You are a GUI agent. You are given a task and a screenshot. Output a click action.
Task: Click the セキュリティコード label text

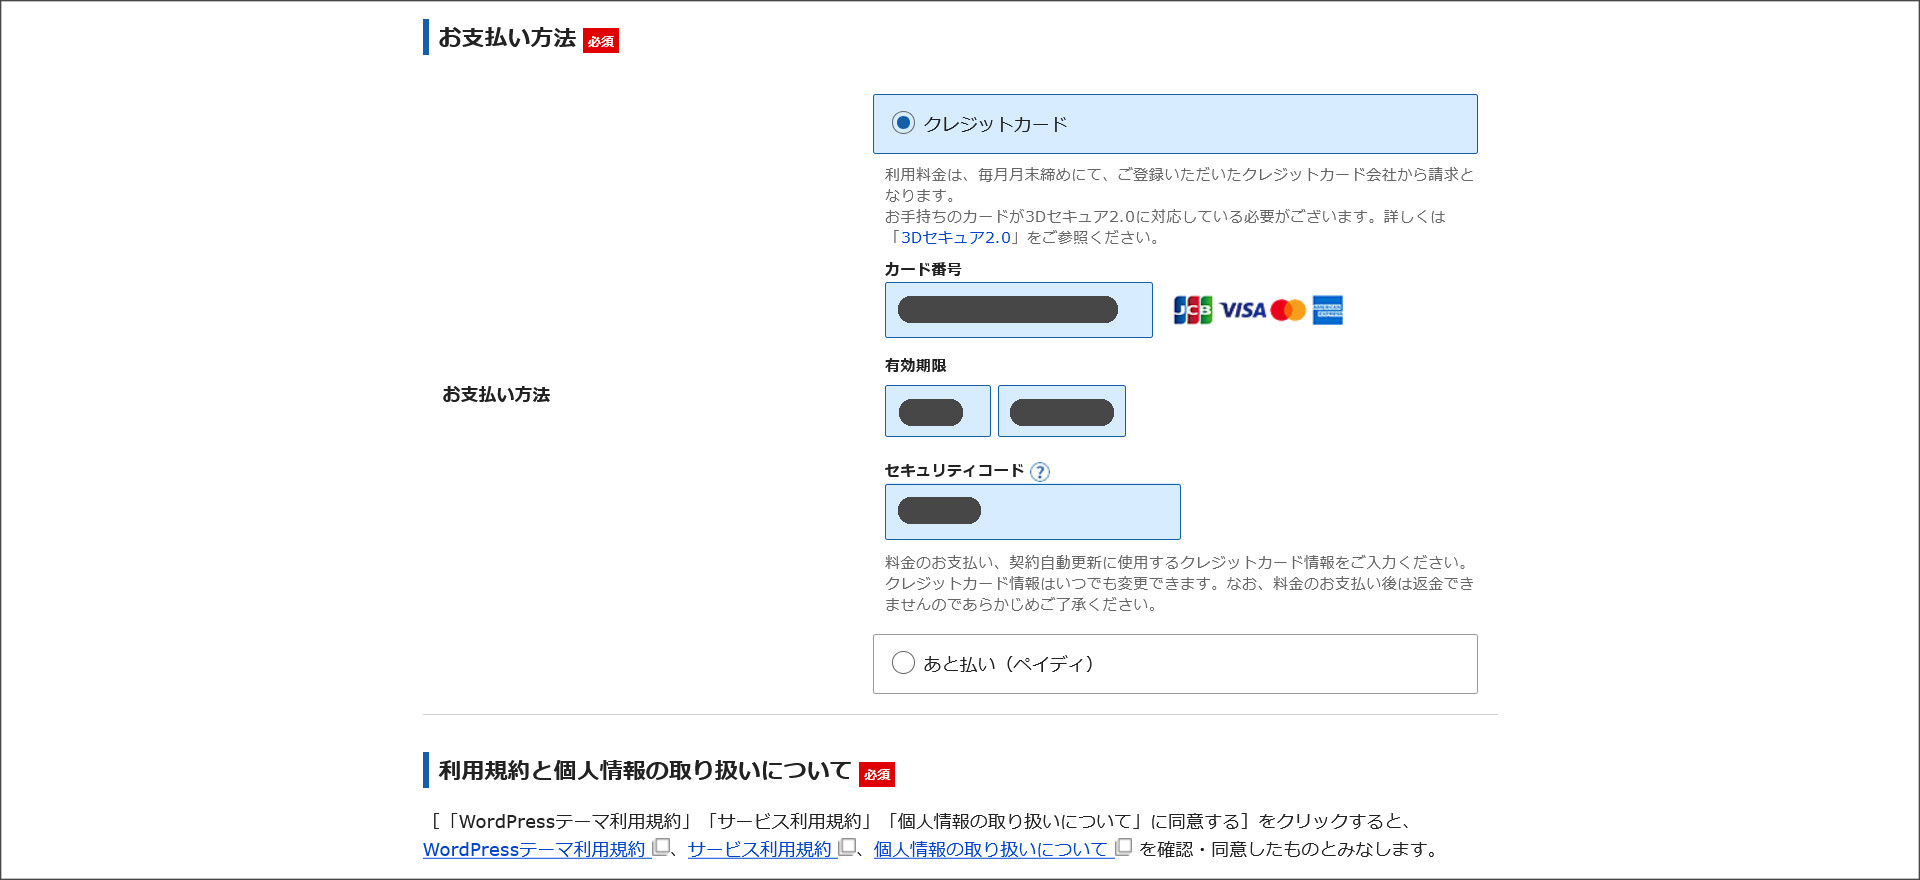[954, 470]
